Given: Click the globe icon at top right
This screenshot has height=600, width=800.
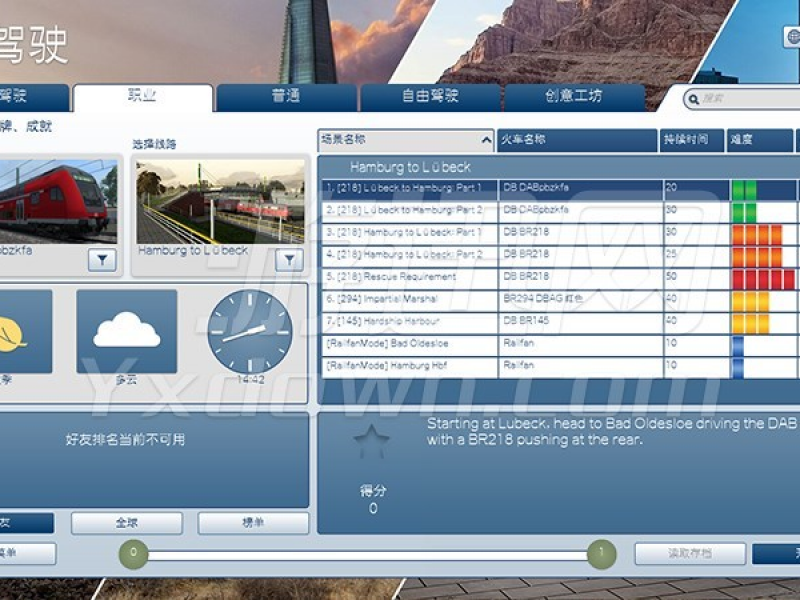Looking at the screenshot, I should click(x=793, y=36).
